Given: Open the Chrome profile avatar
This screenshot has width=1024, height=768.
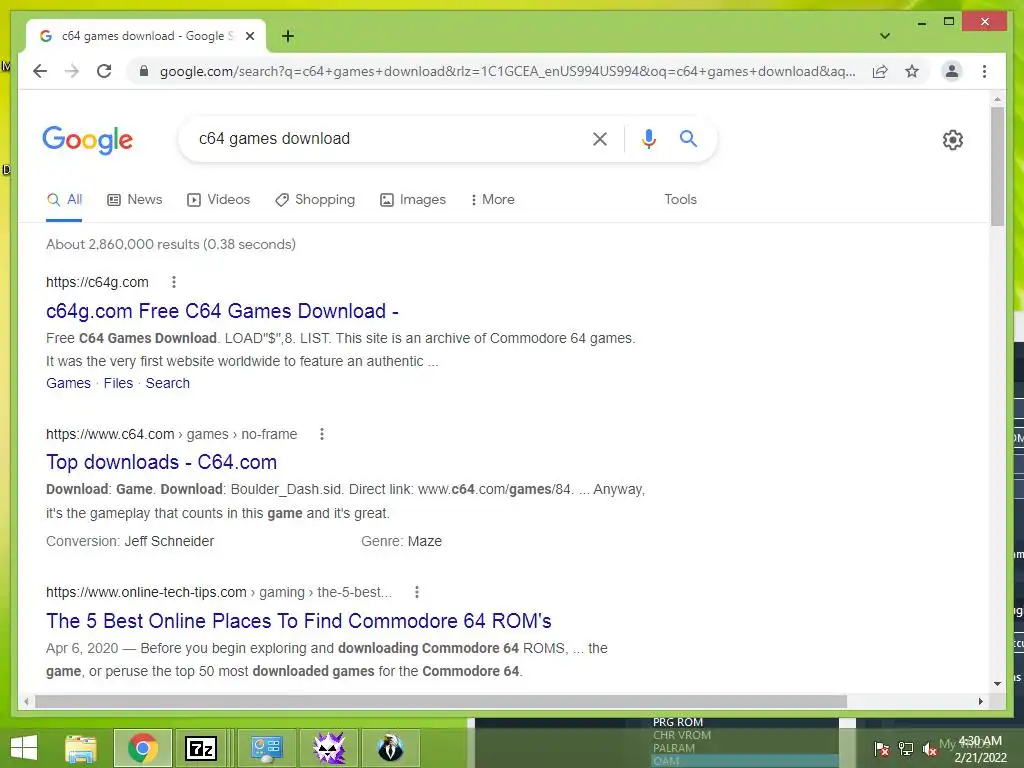Looking at the screenshot, I should click(952, 71).
